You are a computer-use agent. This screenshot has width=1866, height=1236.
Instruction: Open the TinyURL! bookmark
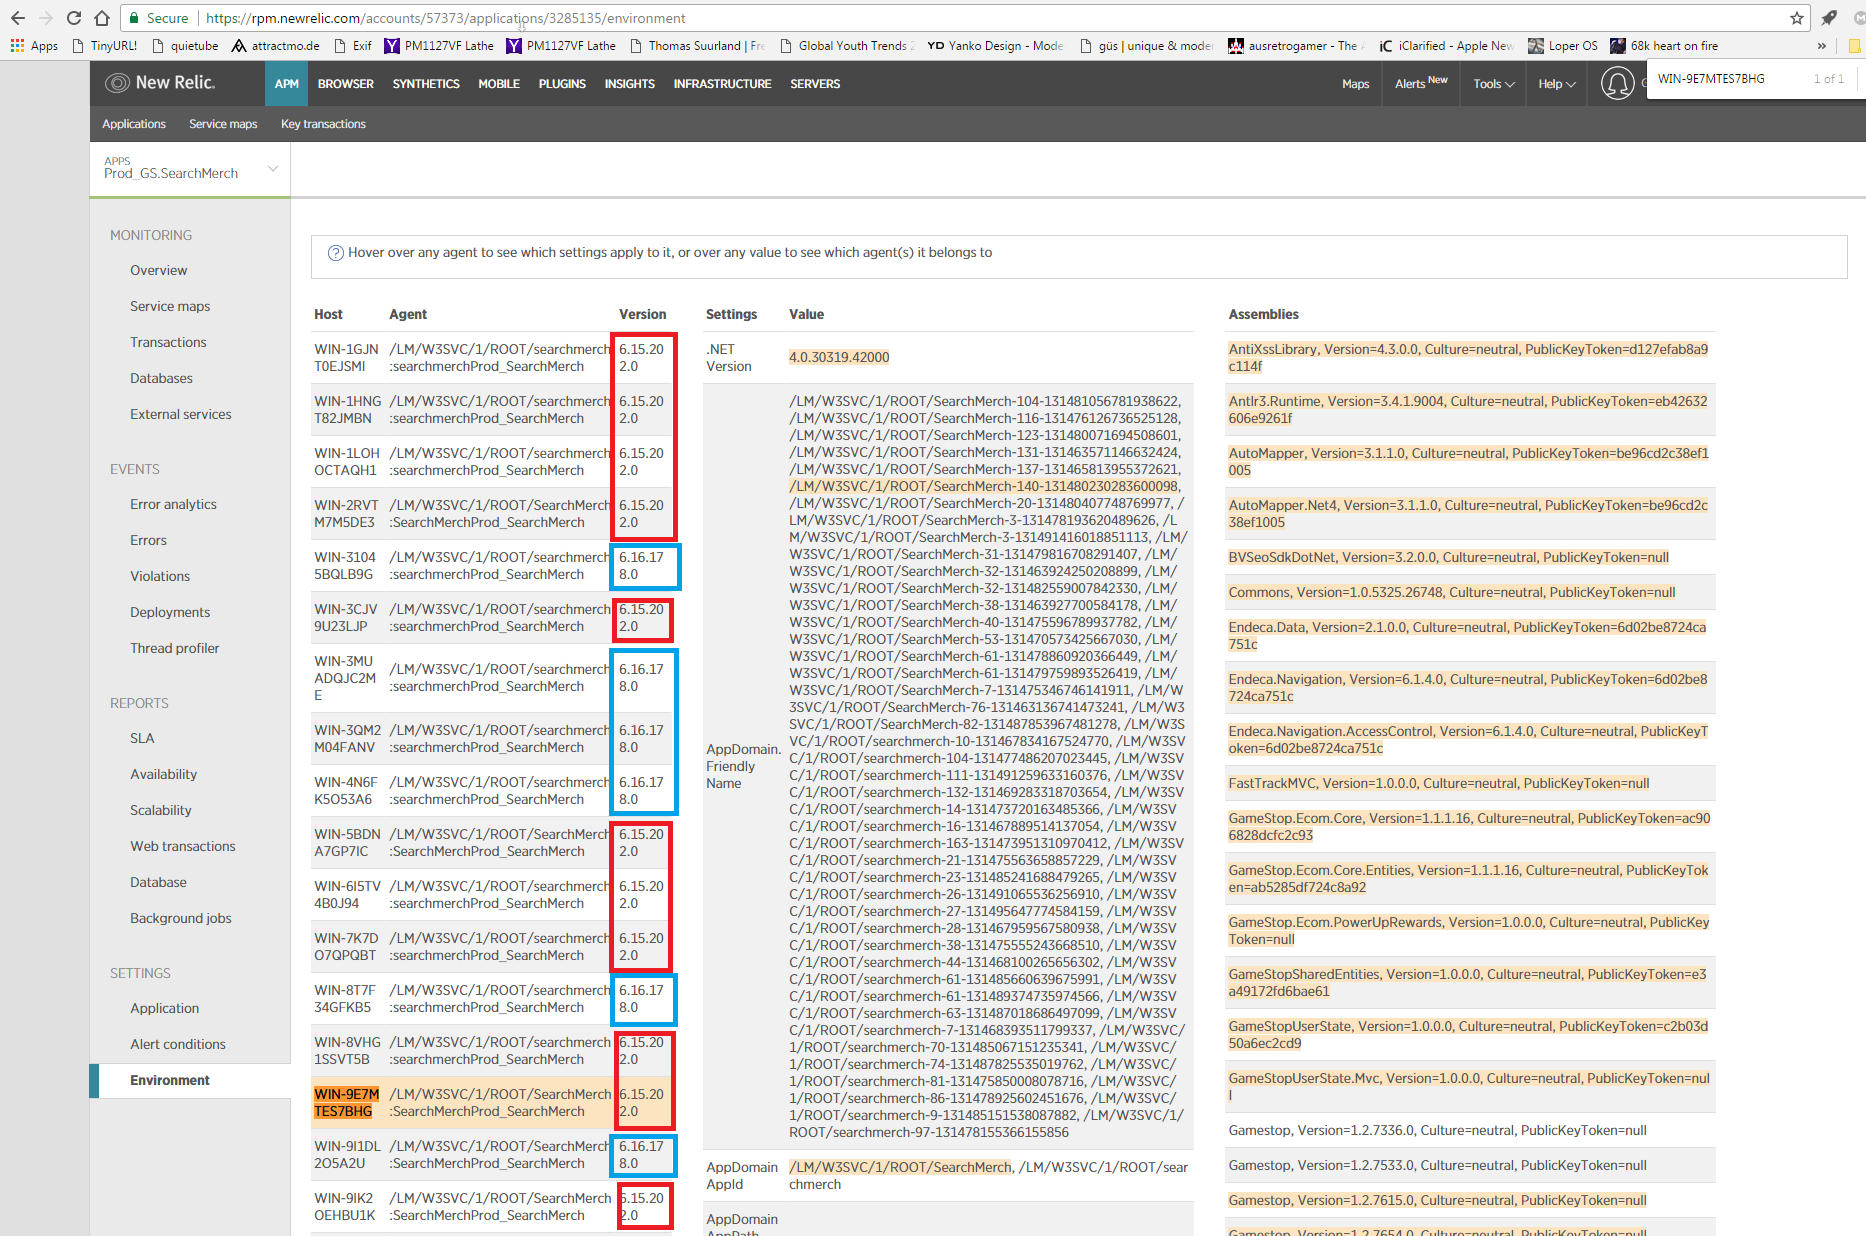click(x=104, y=46)
